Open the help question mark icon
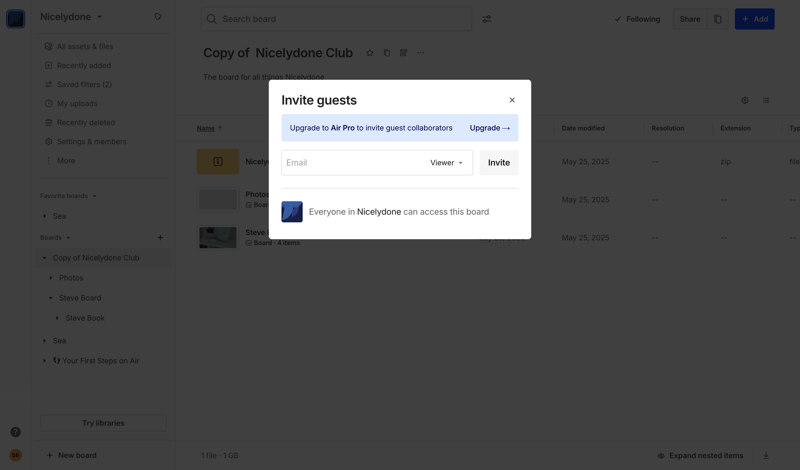This screenshot has width=800, height=470. point(16,432)
